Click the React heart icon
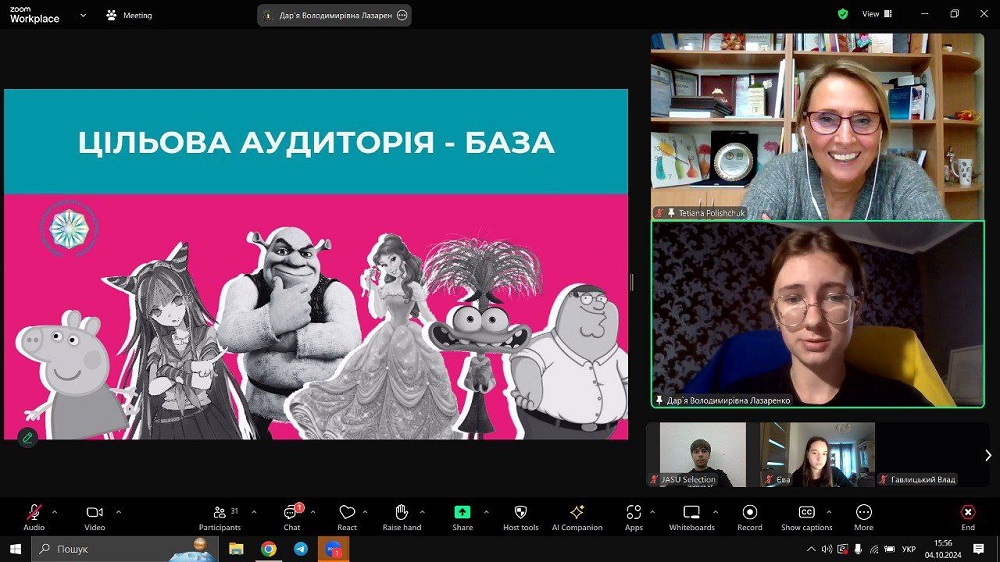This screenshot has width=1000, height=562. click(347, 512)
